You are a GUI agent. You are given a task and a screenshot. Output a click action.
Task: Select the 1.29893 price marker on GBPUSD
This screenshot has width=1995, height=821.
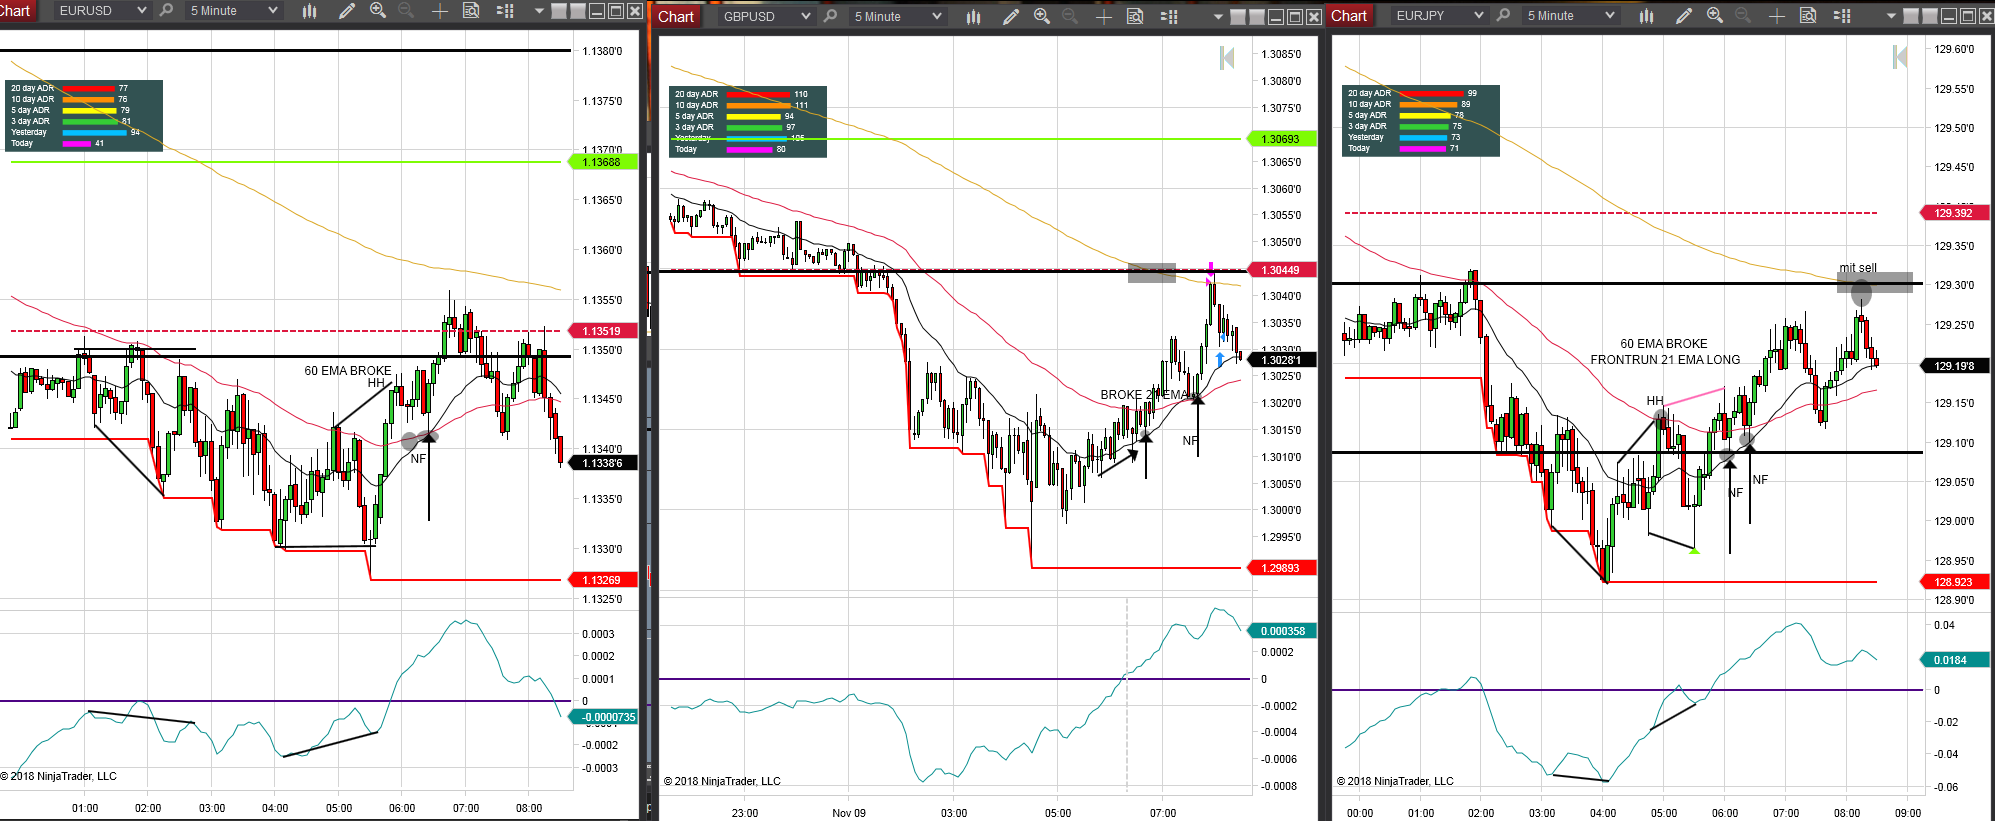coord(1282,568)
